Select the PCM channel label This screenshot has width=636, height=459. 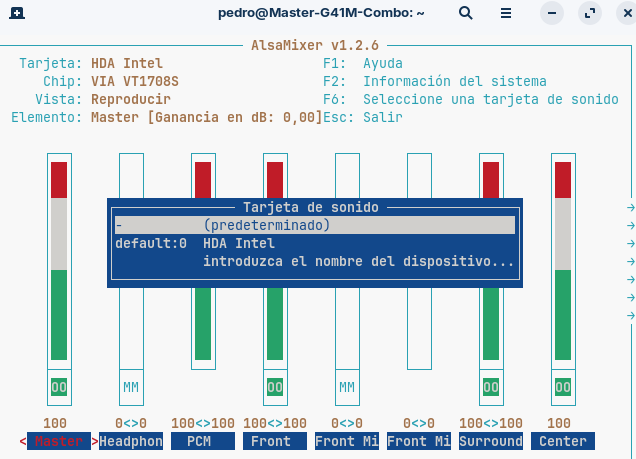tap(203, 441)
